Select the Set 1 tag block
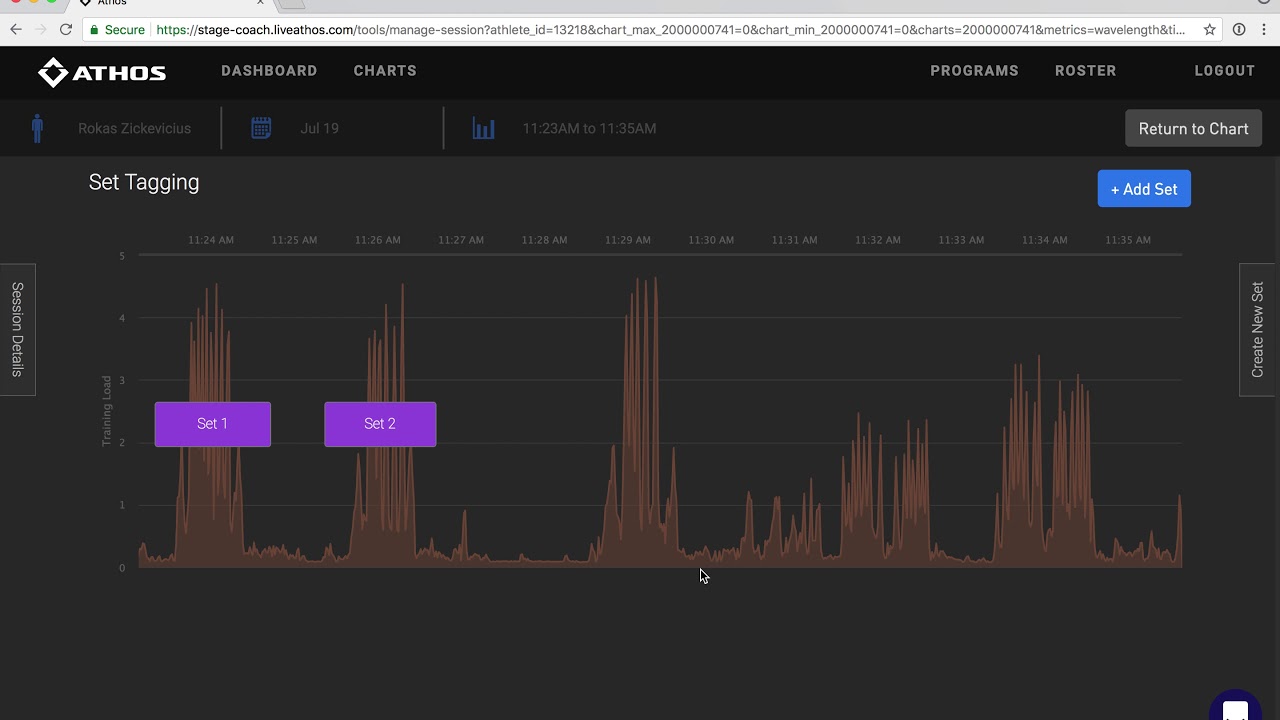This screenshot has width=1280, height=720. 212,424
